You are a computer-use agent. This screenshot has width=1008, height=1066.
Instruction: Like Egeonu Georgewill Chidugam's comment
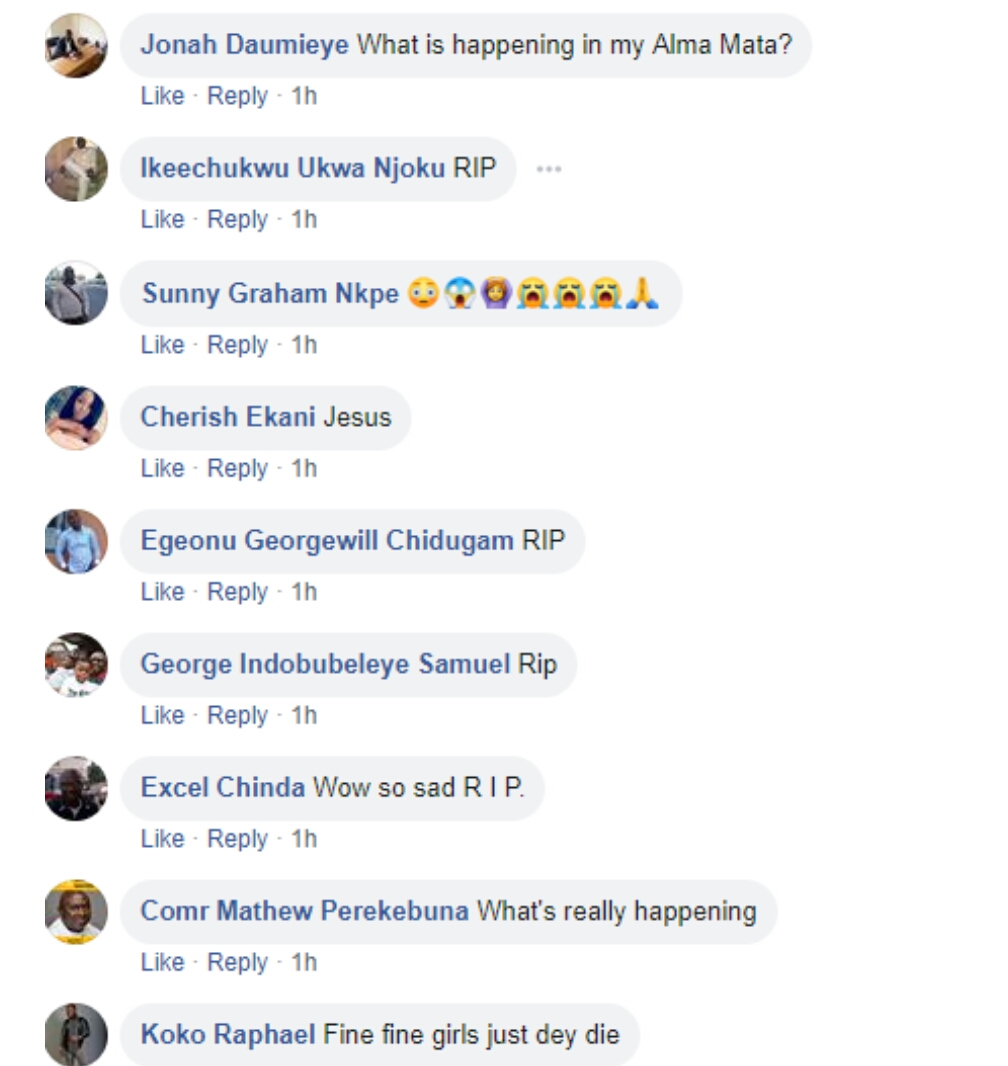162,592
